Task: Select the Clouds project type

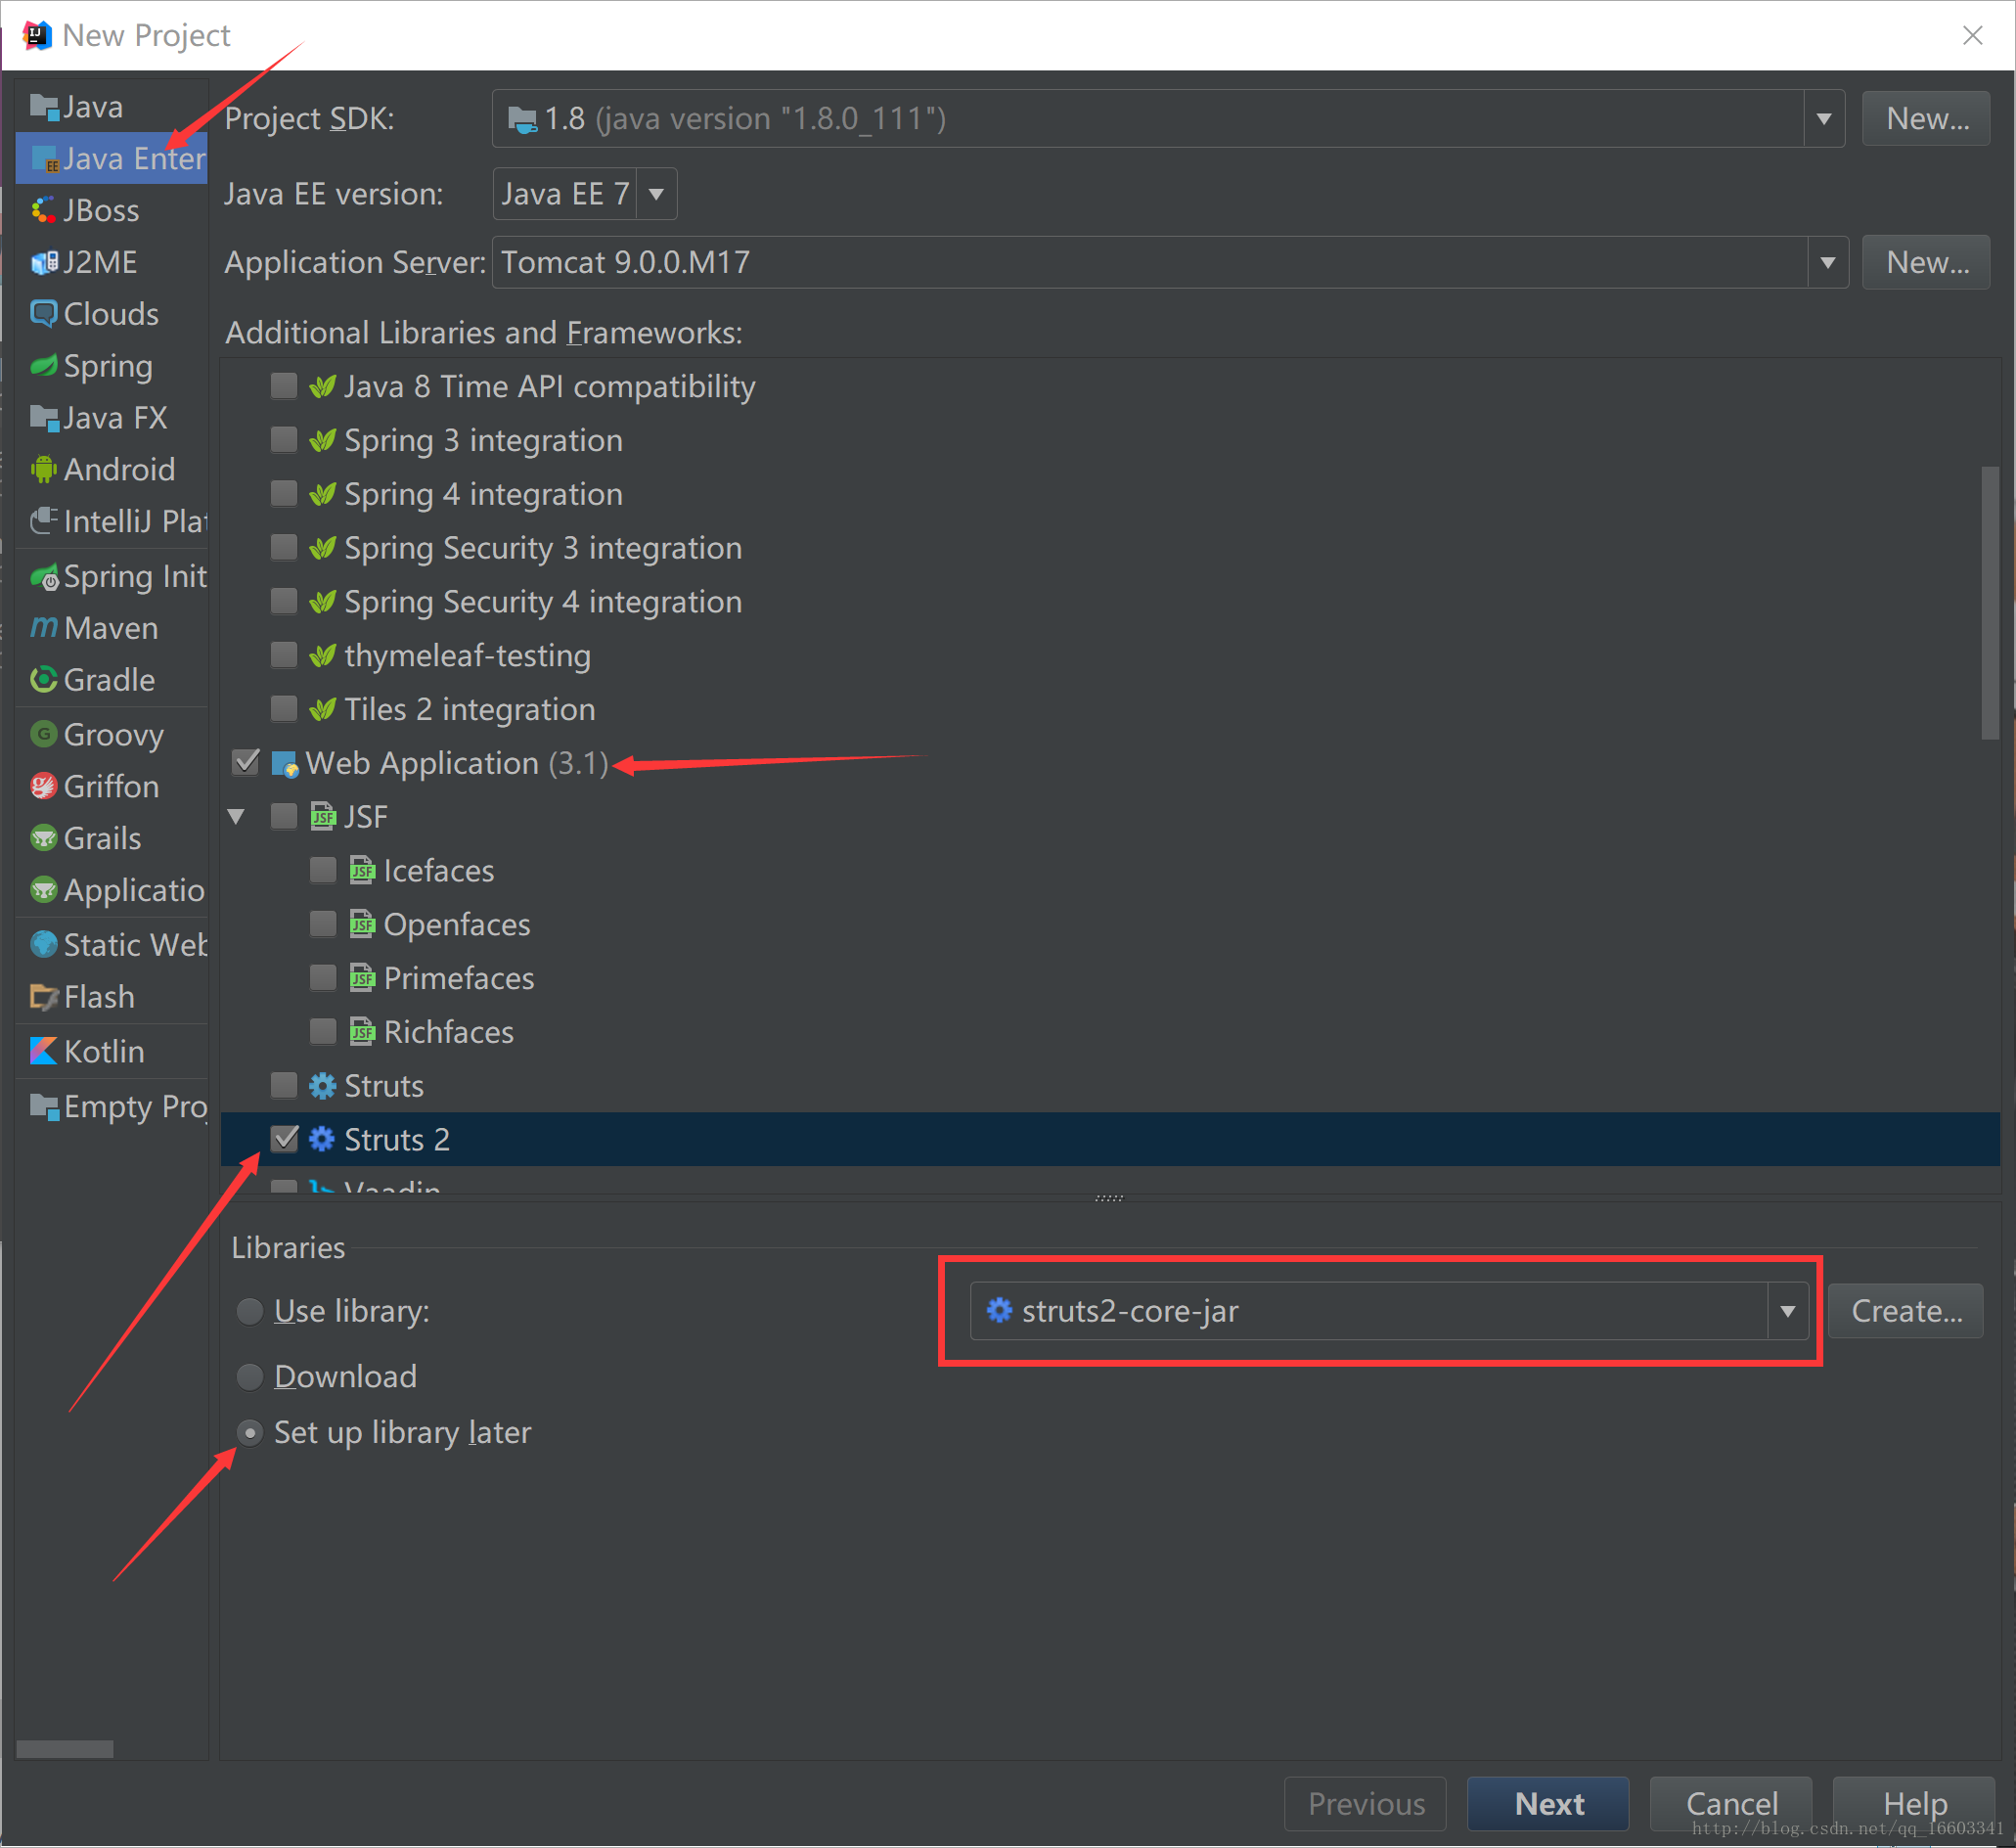Action: [111, 311]
